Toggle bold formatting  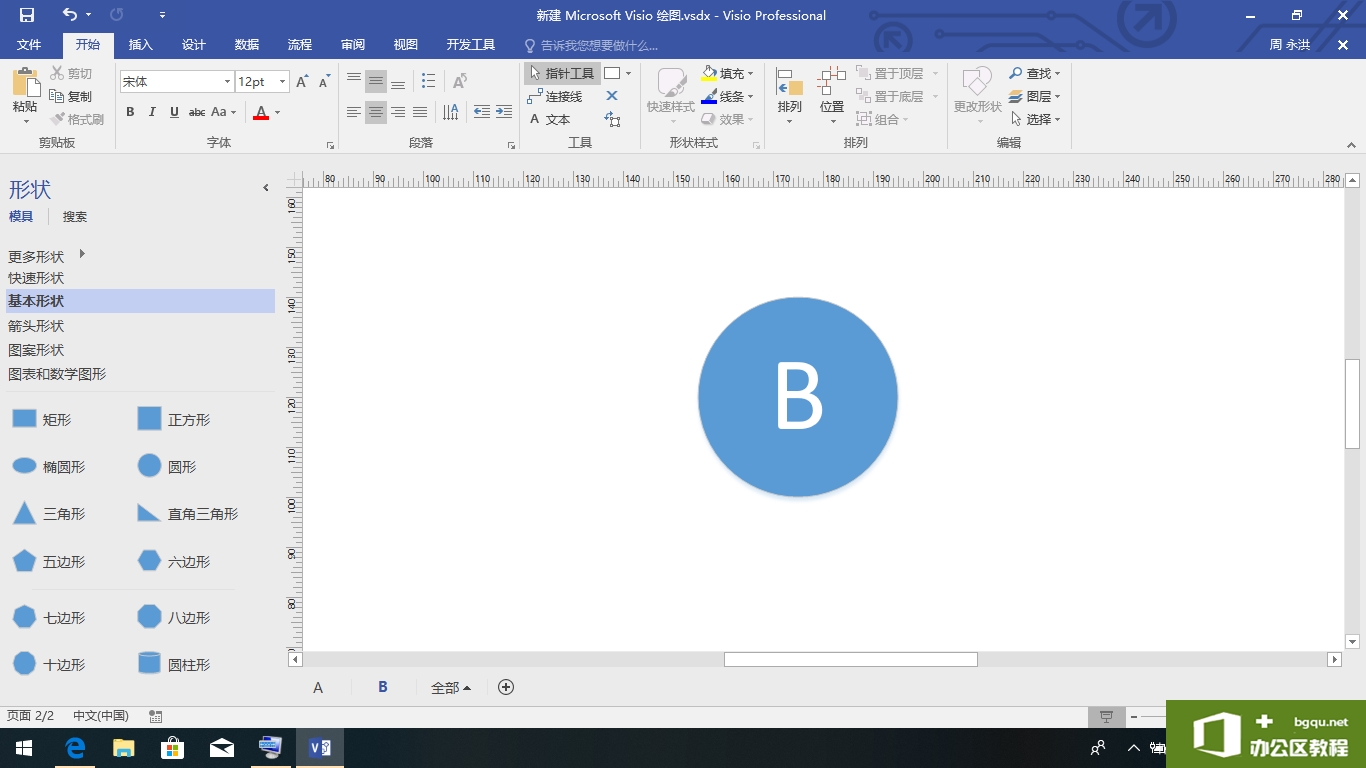(x=130, y=112)
